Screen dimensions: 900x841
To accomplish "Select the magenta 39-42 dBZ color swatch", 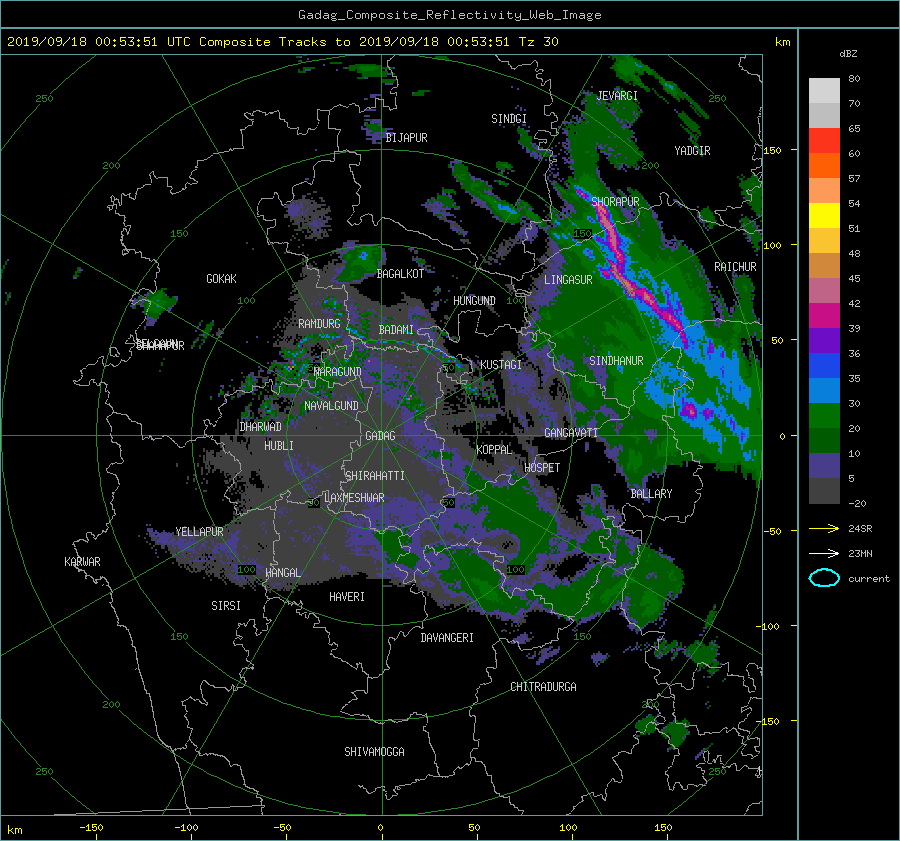I will (824, 316).
